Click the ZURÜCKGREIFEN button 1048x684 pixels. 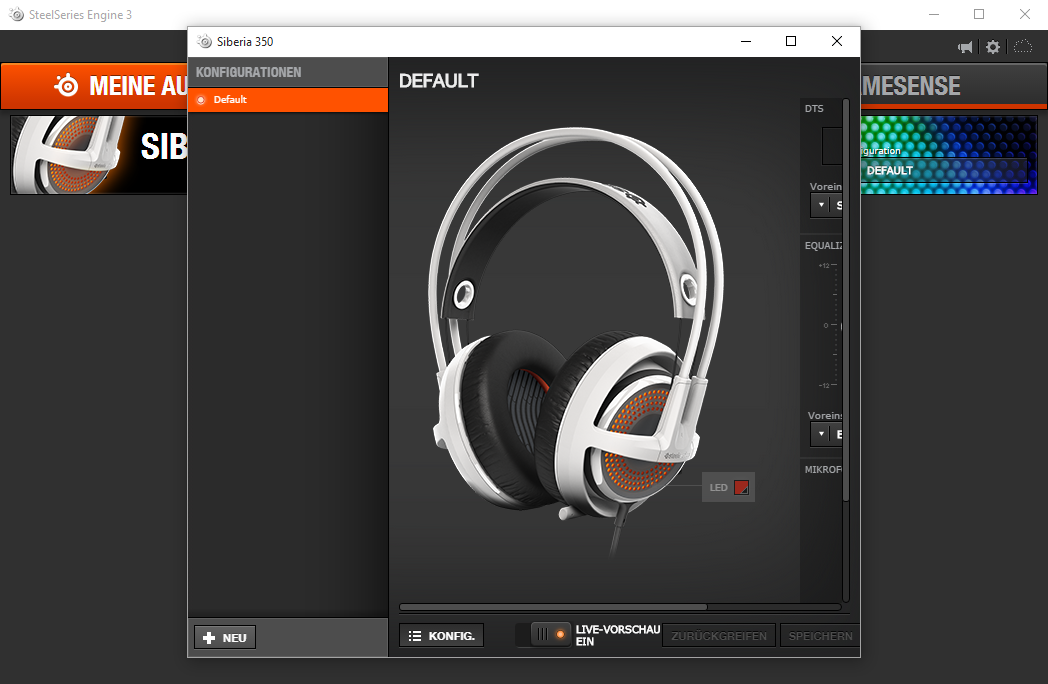(718, 636)
